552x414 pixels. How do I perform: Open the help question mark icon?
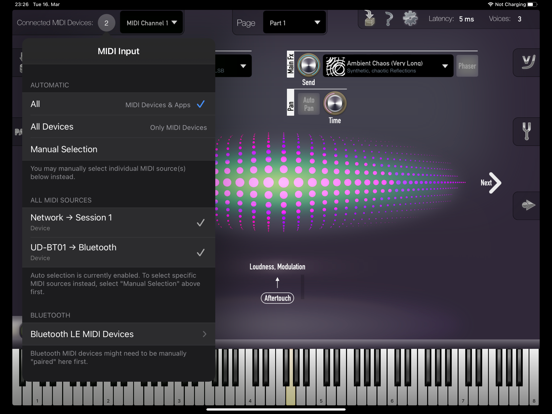[389, 18]
